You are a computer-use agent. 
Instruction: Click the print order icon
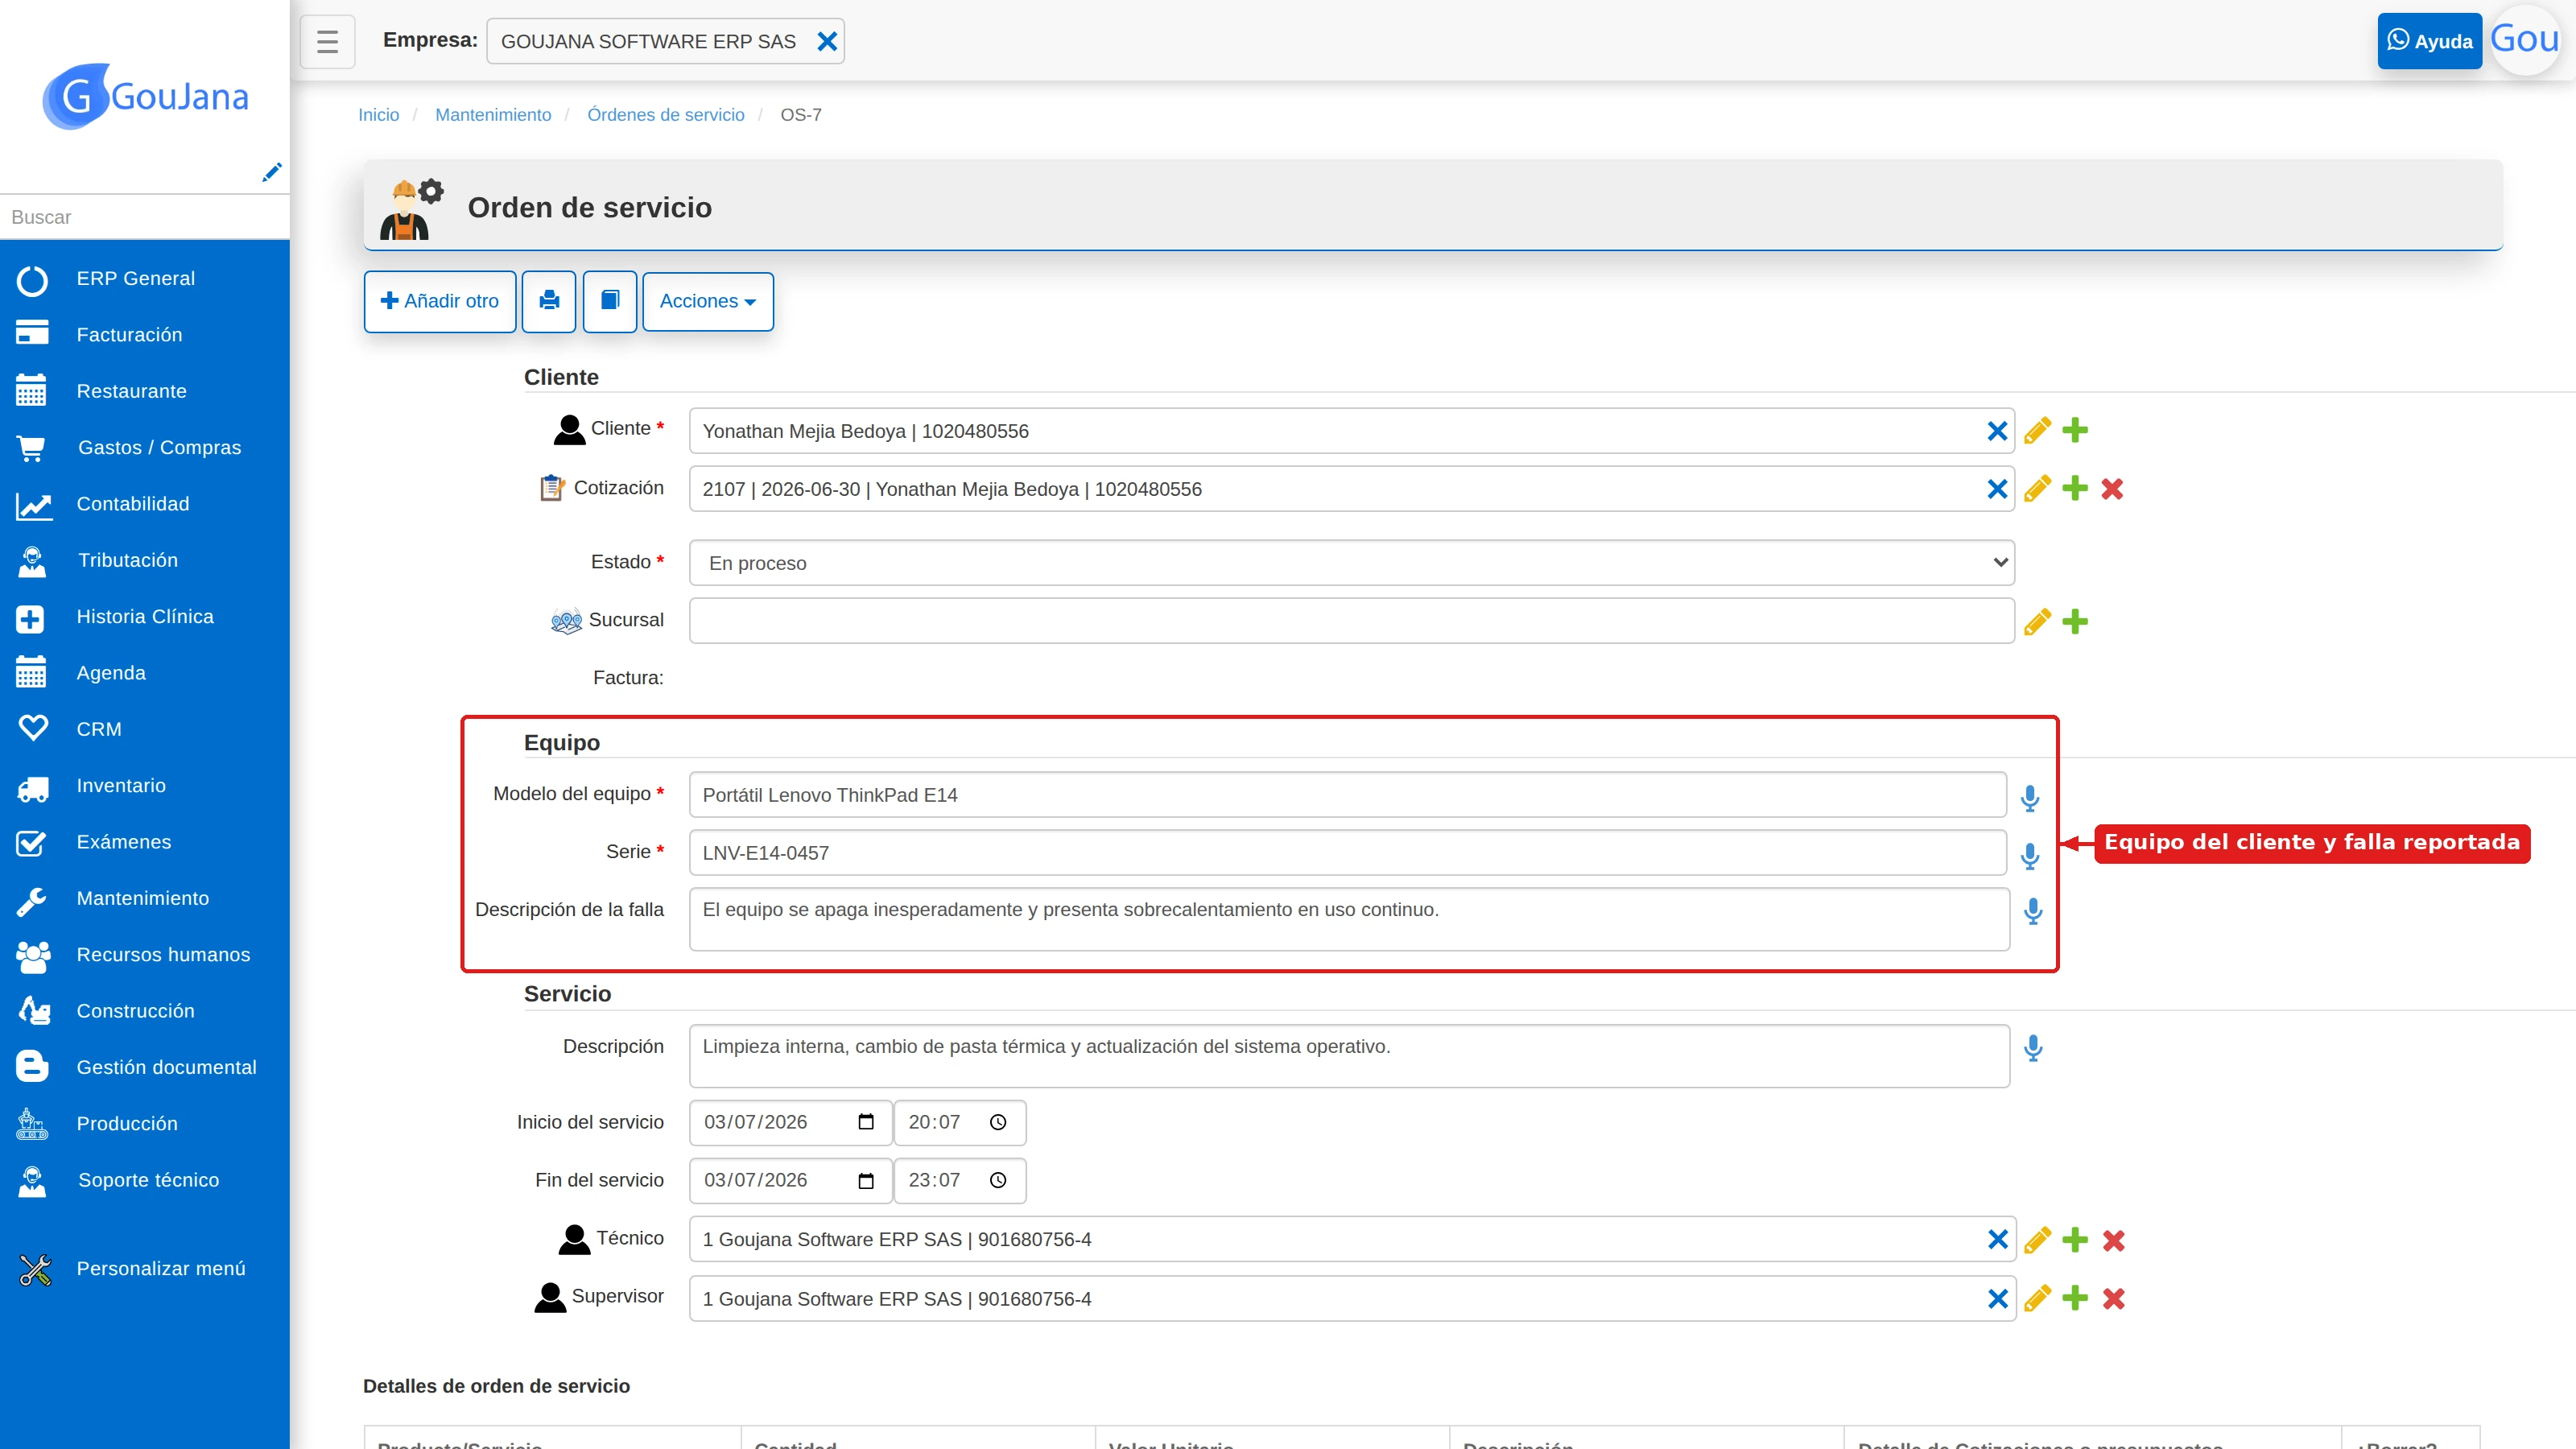point(549,301)
